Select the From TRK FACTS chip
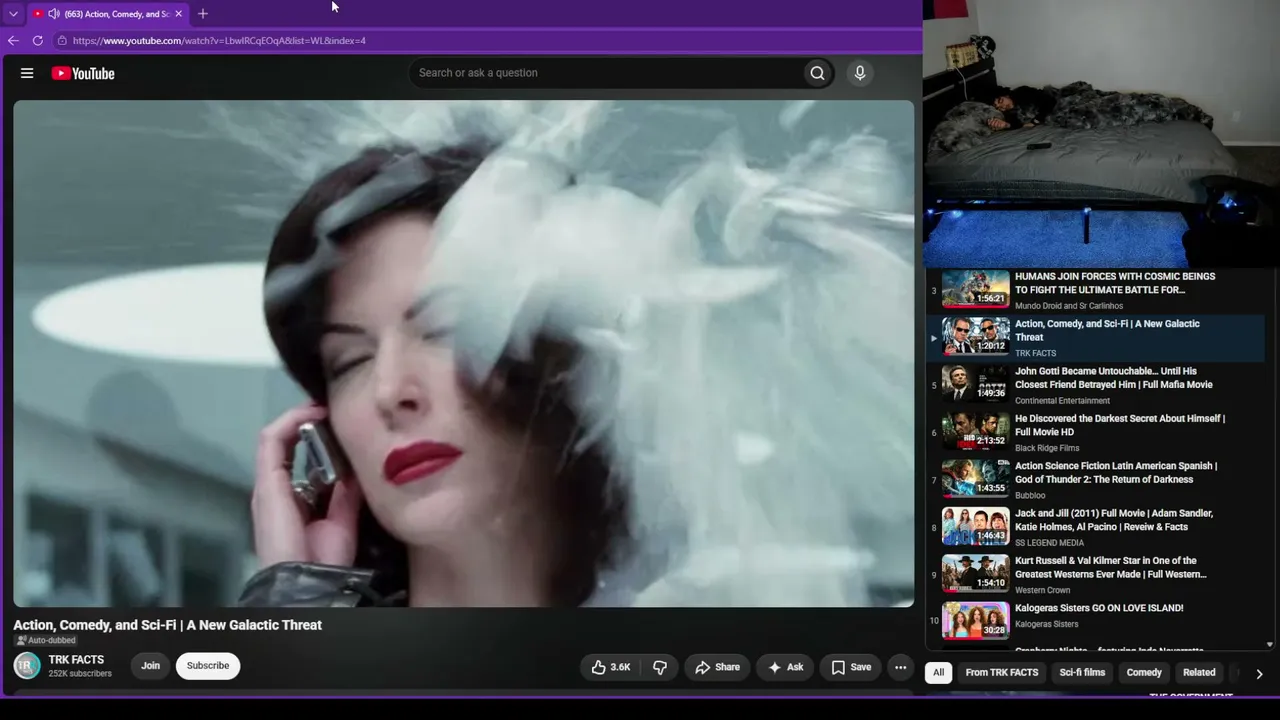 click(1002, 673)
